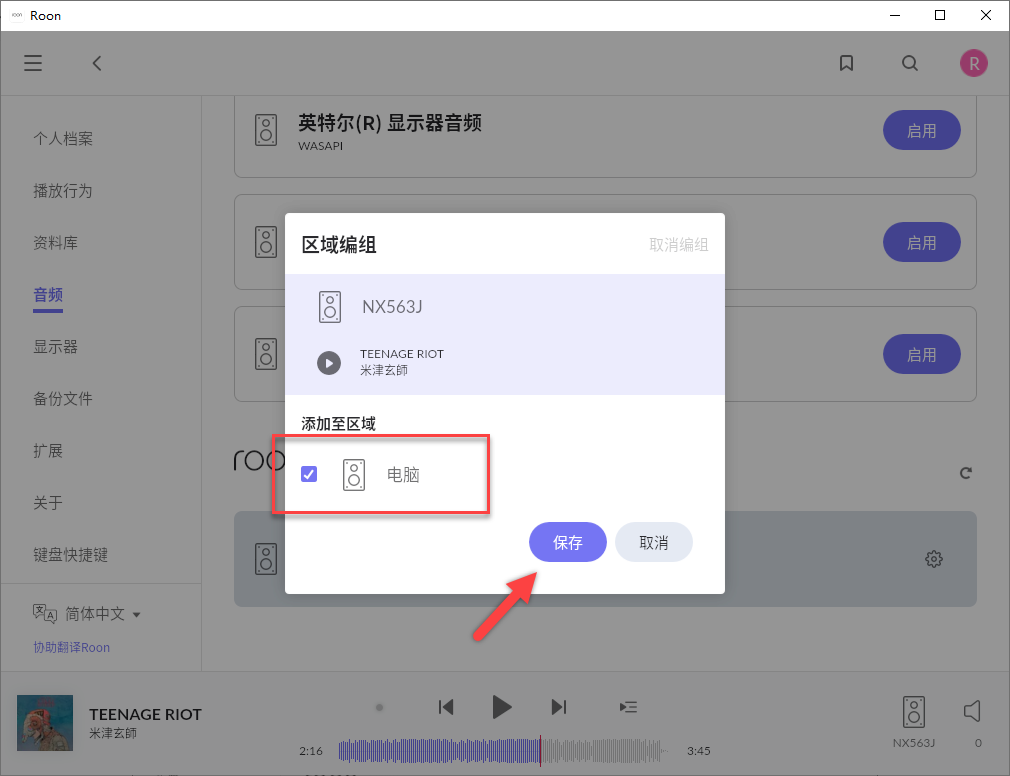Click artist 米津玄師 in footer
This screenshot has width=1010, height=776.
coord(113,733)
